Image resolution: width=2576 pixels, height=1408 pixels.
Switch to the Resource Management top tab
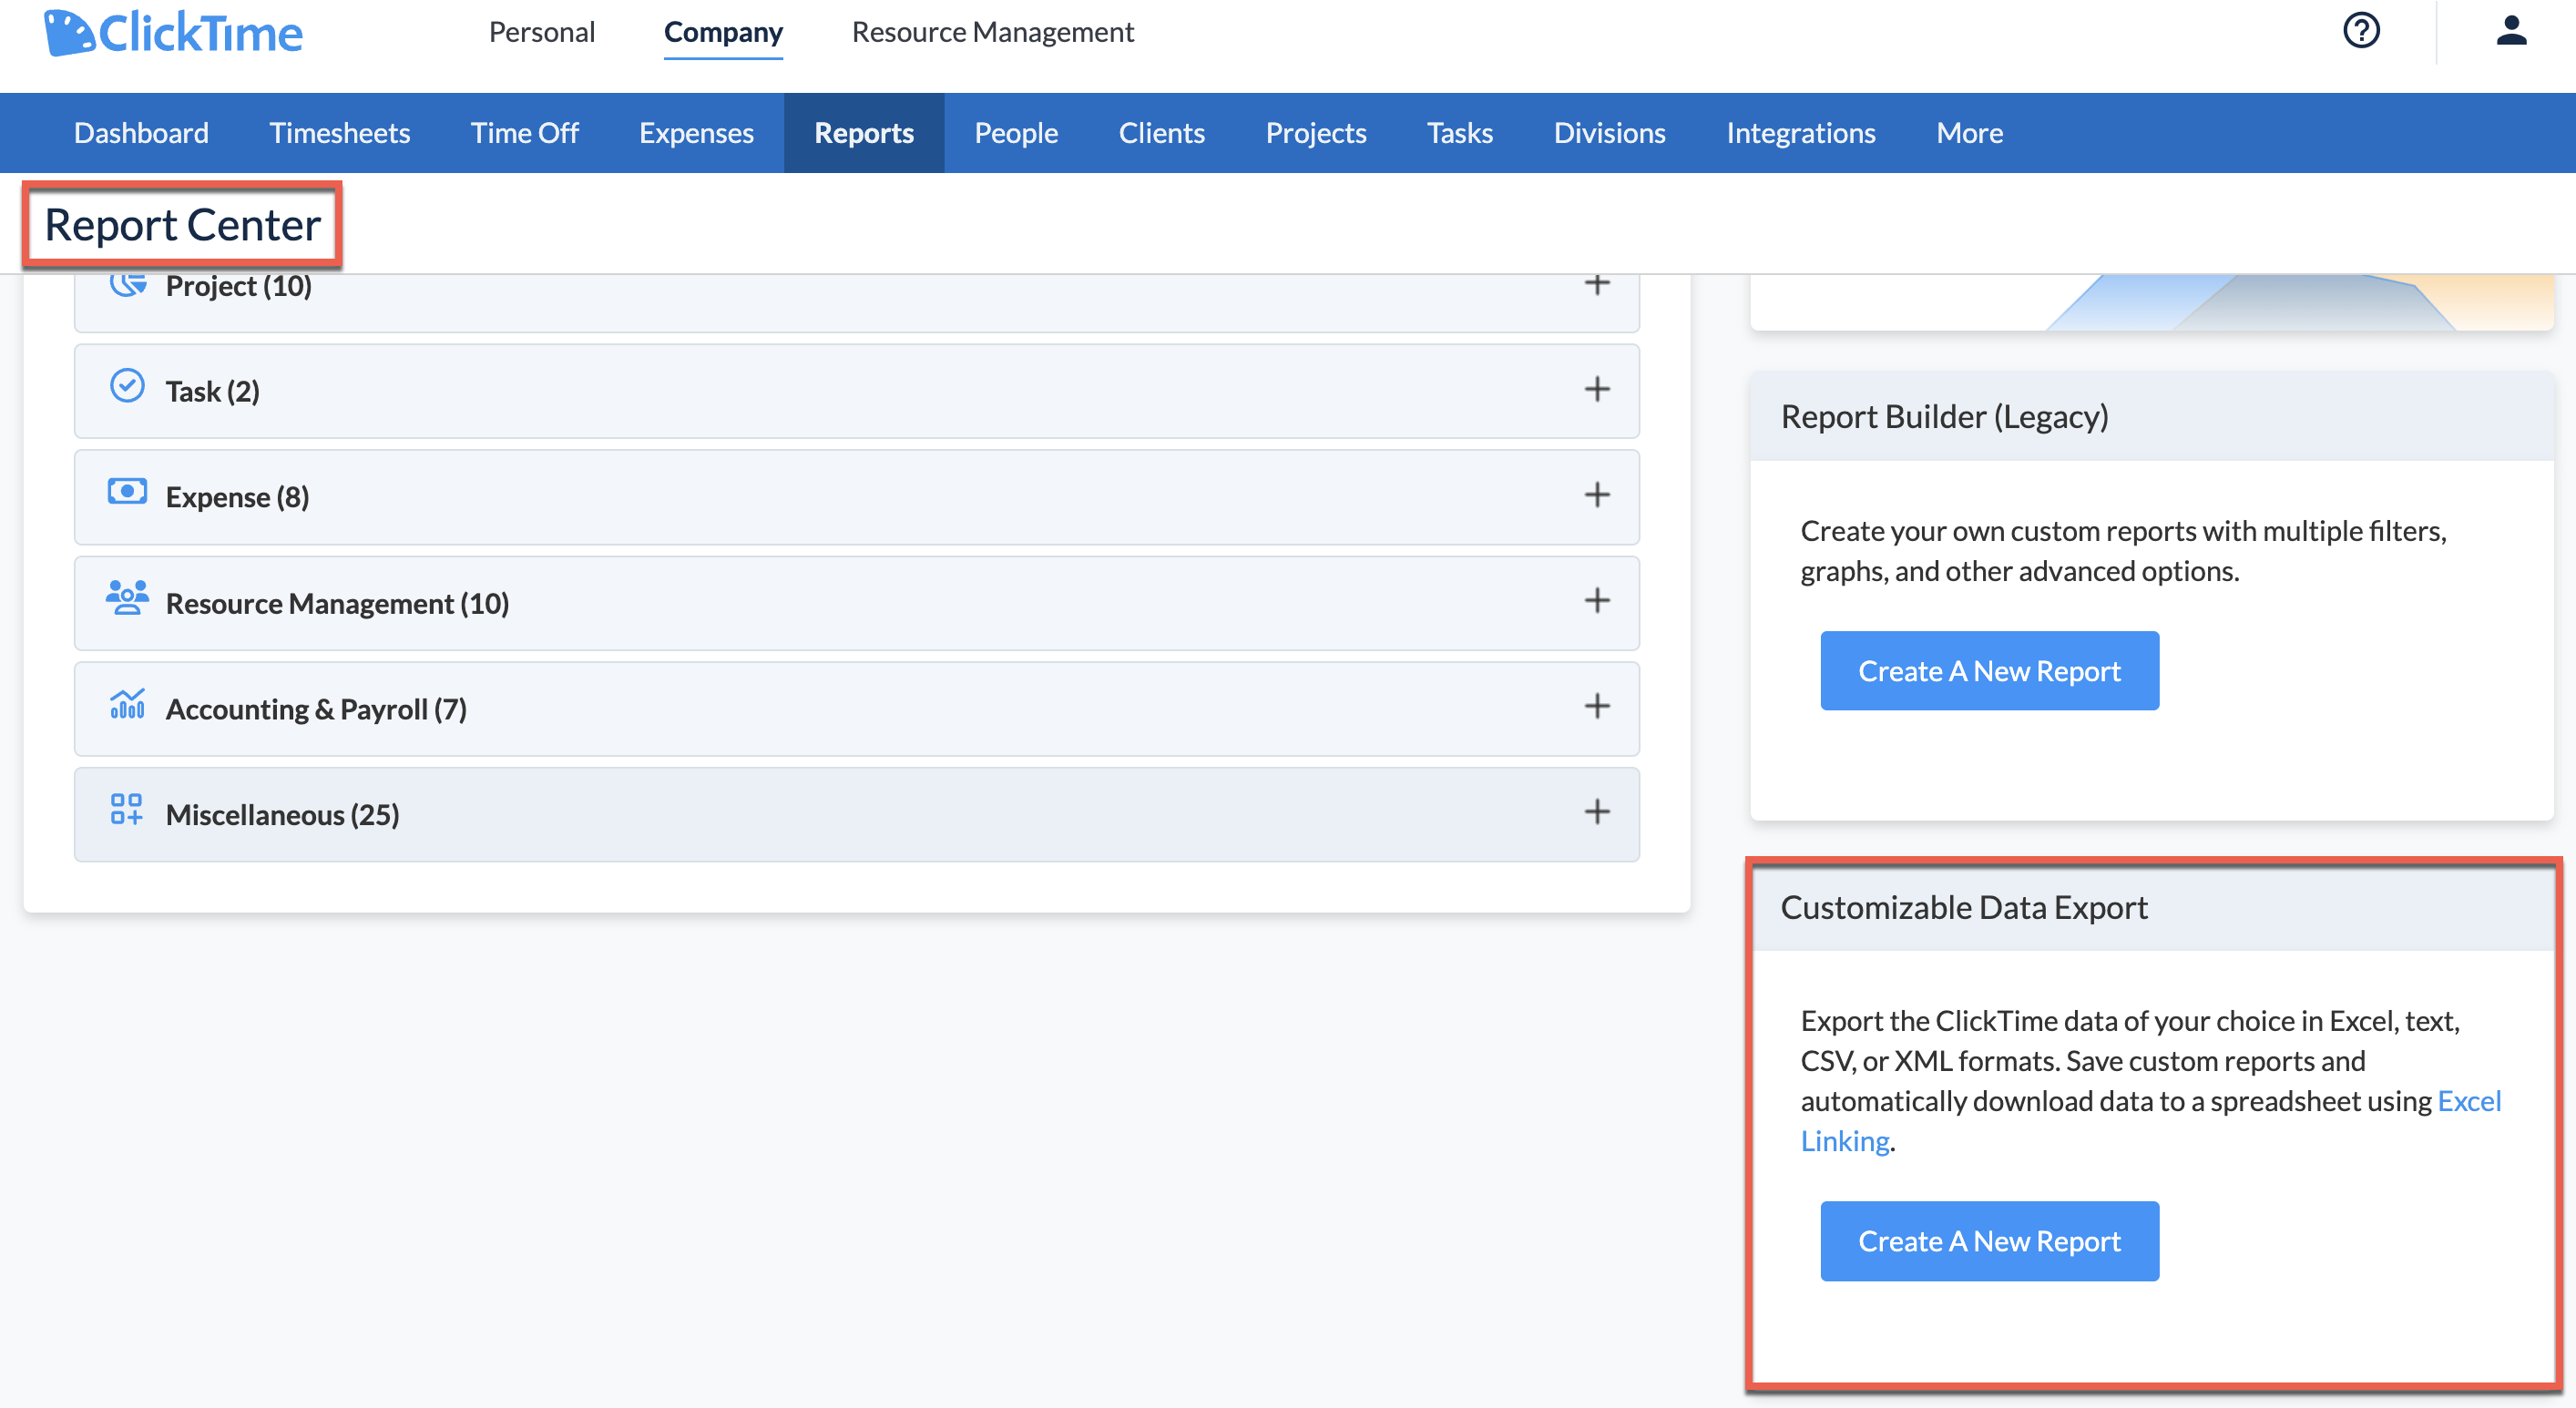pos(993,32)
